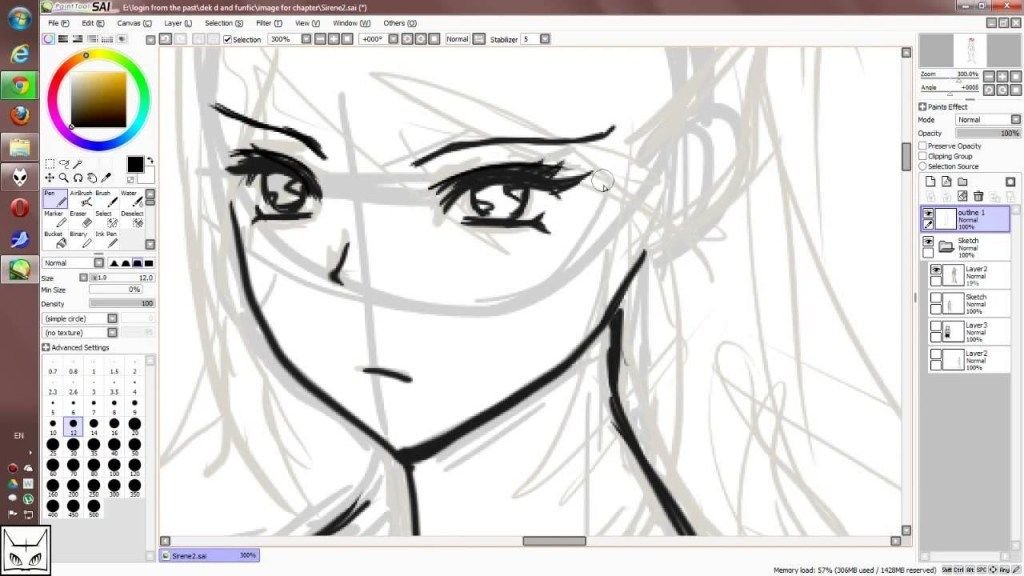
Task: Create a new layer folder
Action: [962, 182]
